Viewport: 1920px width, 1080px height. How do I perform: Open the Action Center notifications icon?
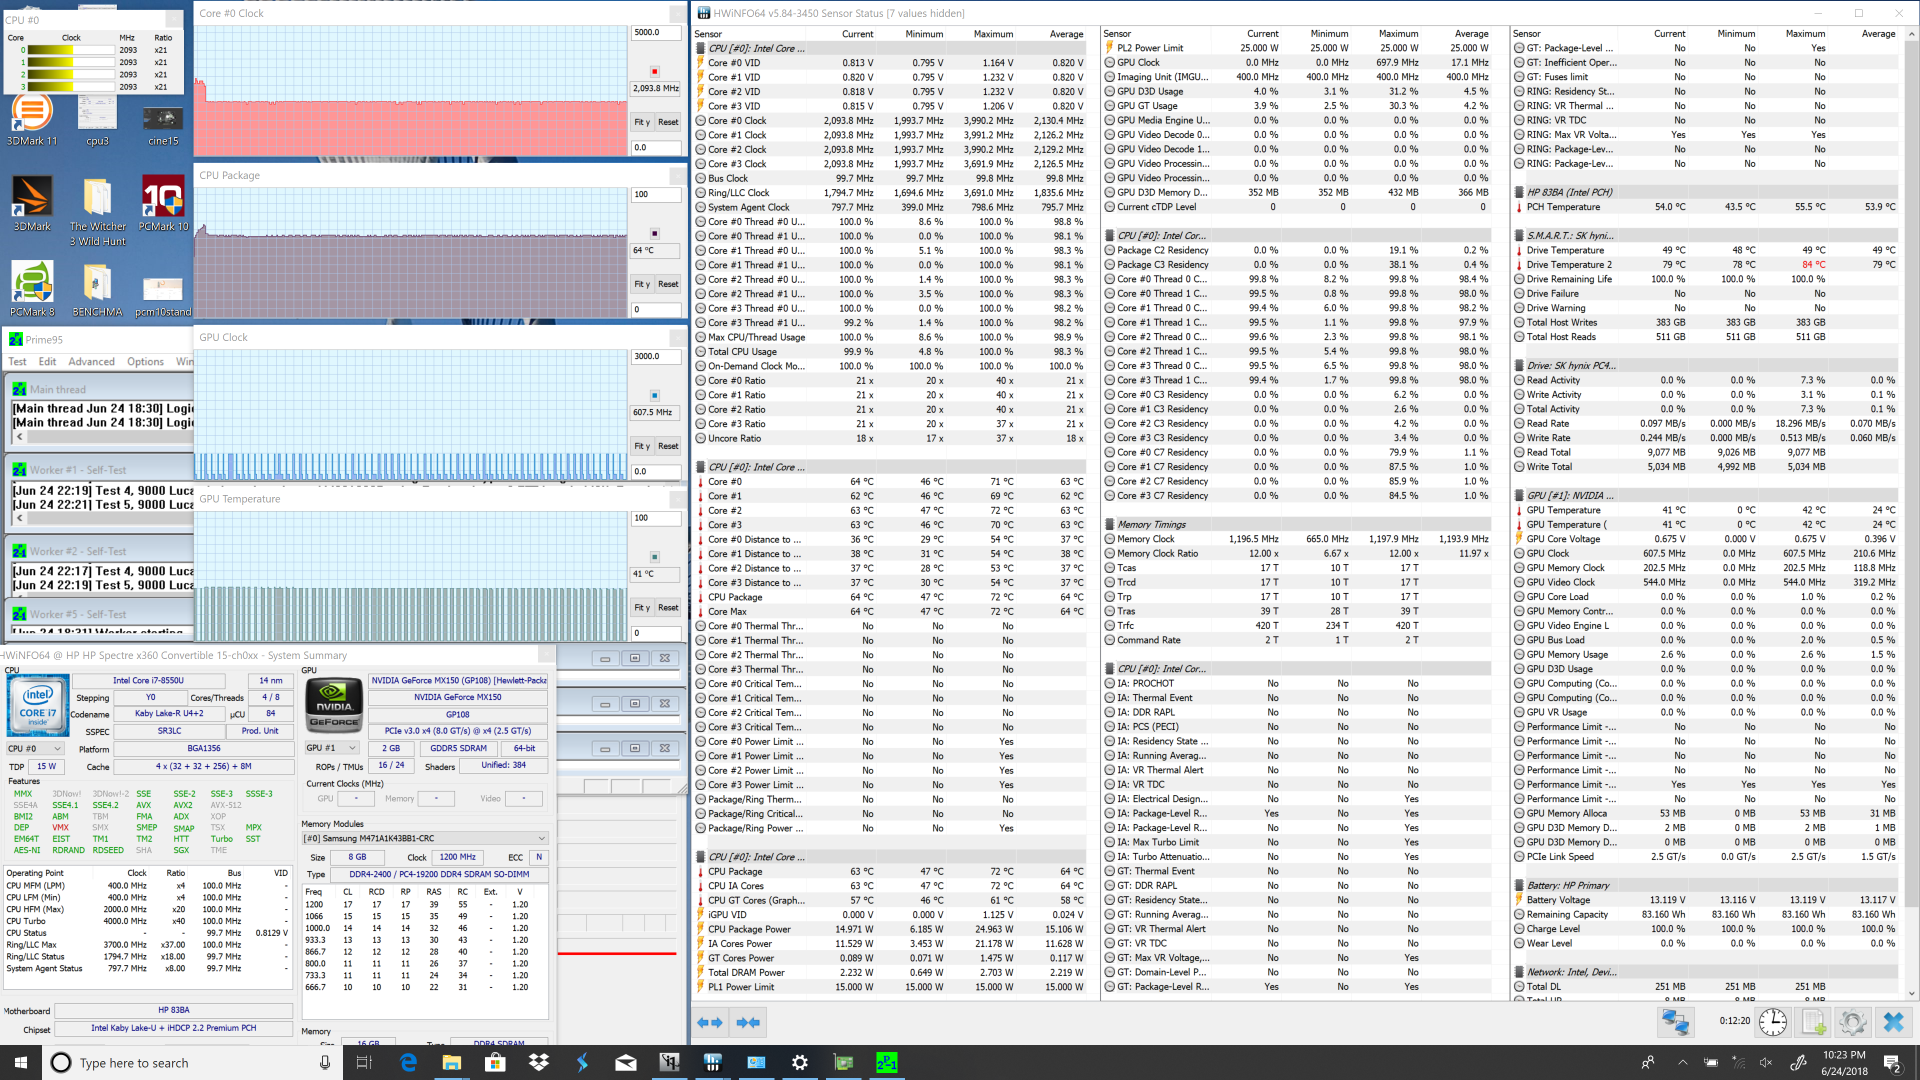[x=1892, y=1062]
